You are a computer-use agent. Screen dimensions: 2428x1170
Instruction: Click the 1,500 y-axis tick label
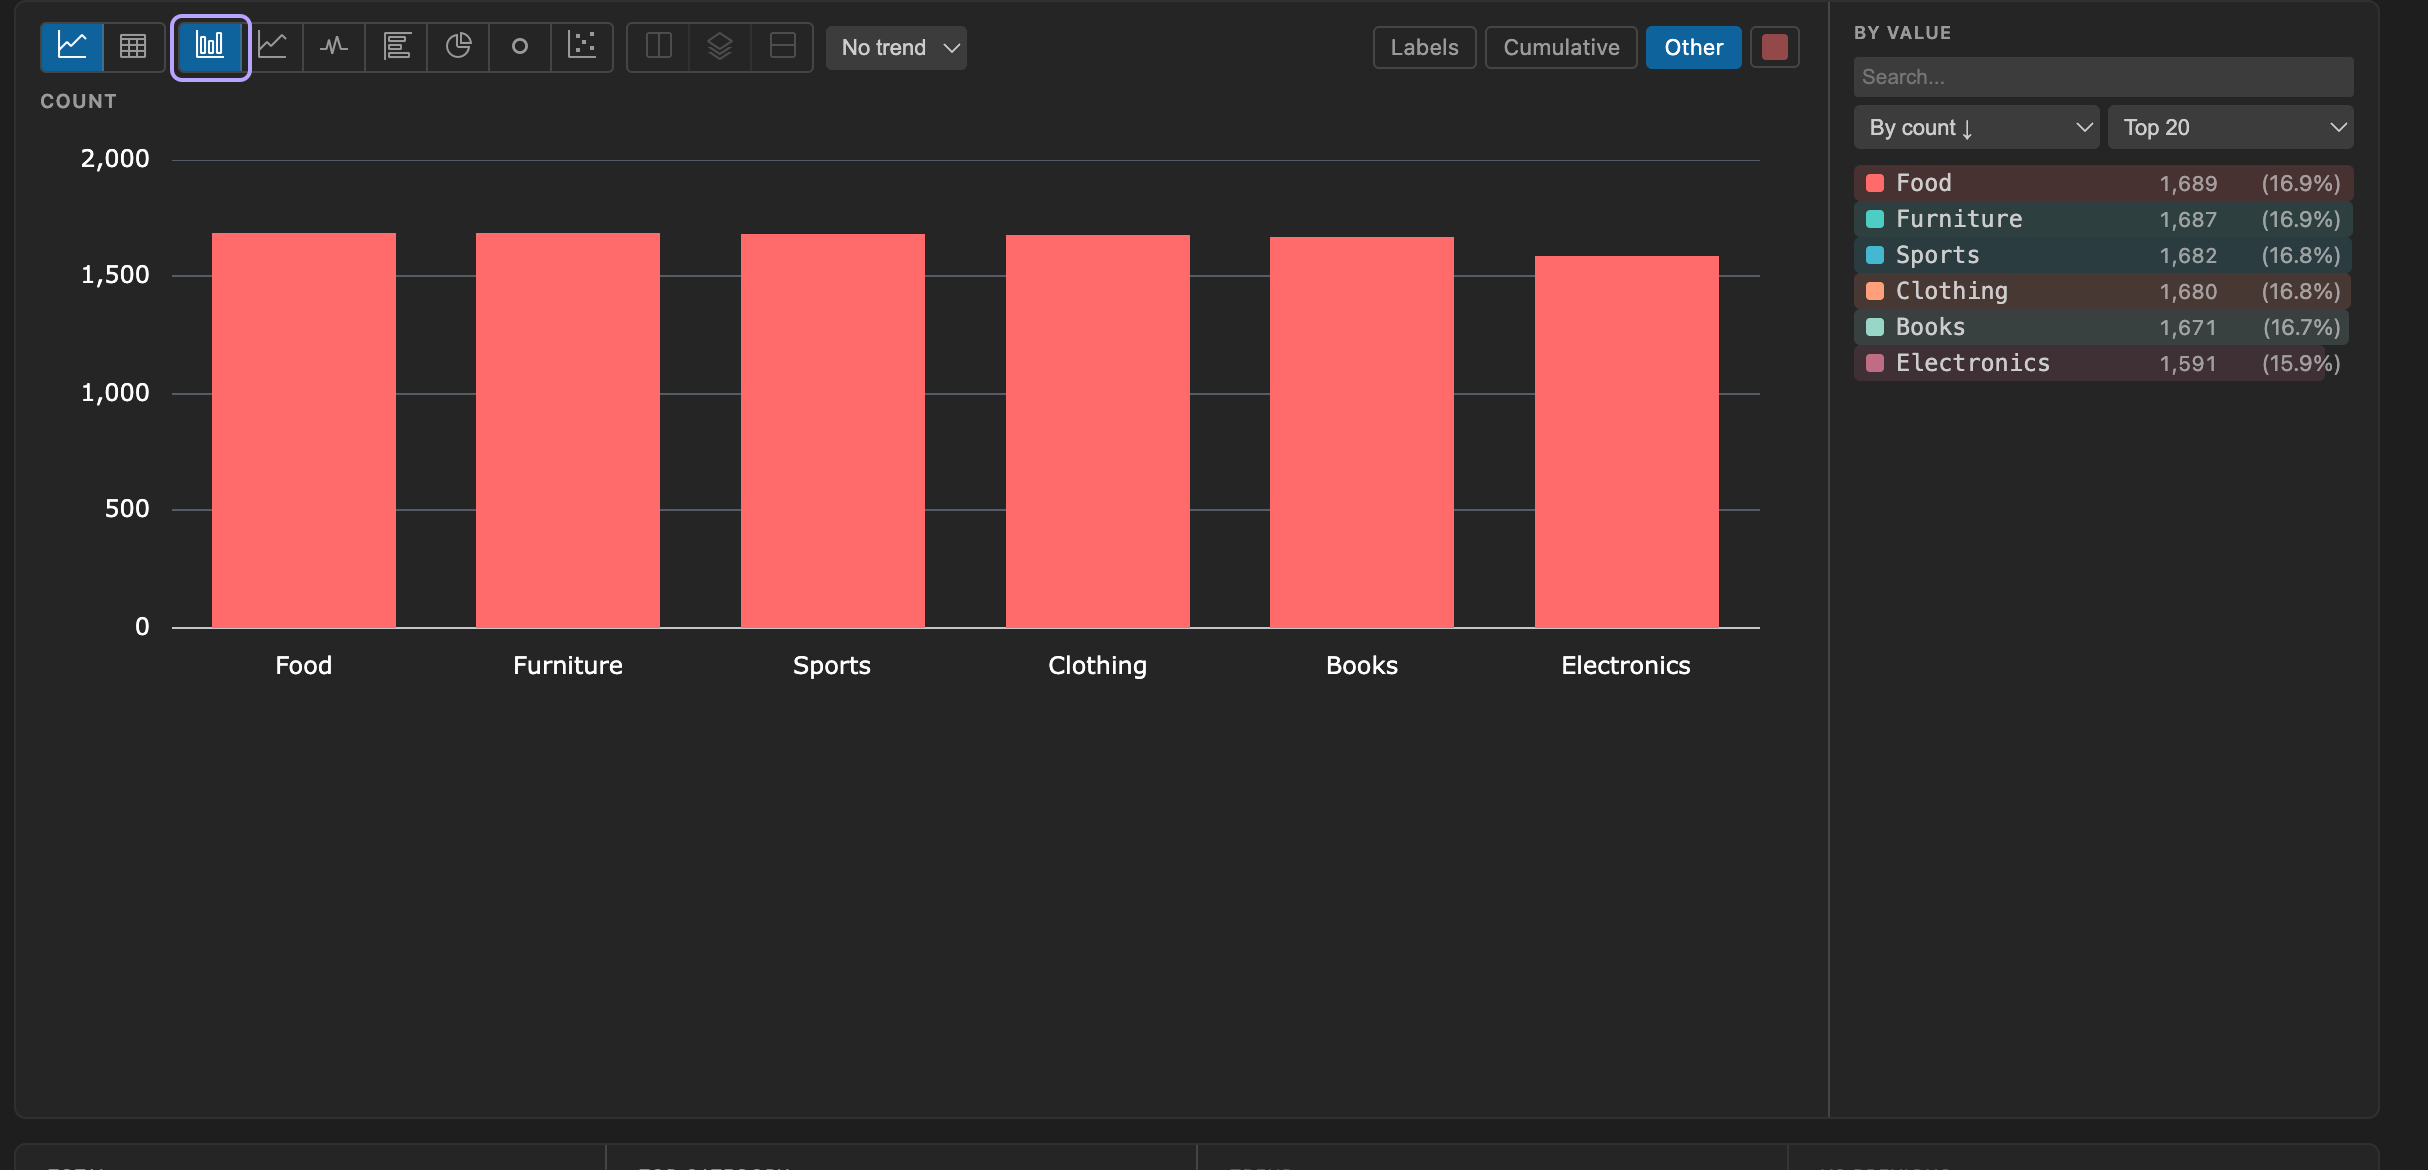pos(115,274)
